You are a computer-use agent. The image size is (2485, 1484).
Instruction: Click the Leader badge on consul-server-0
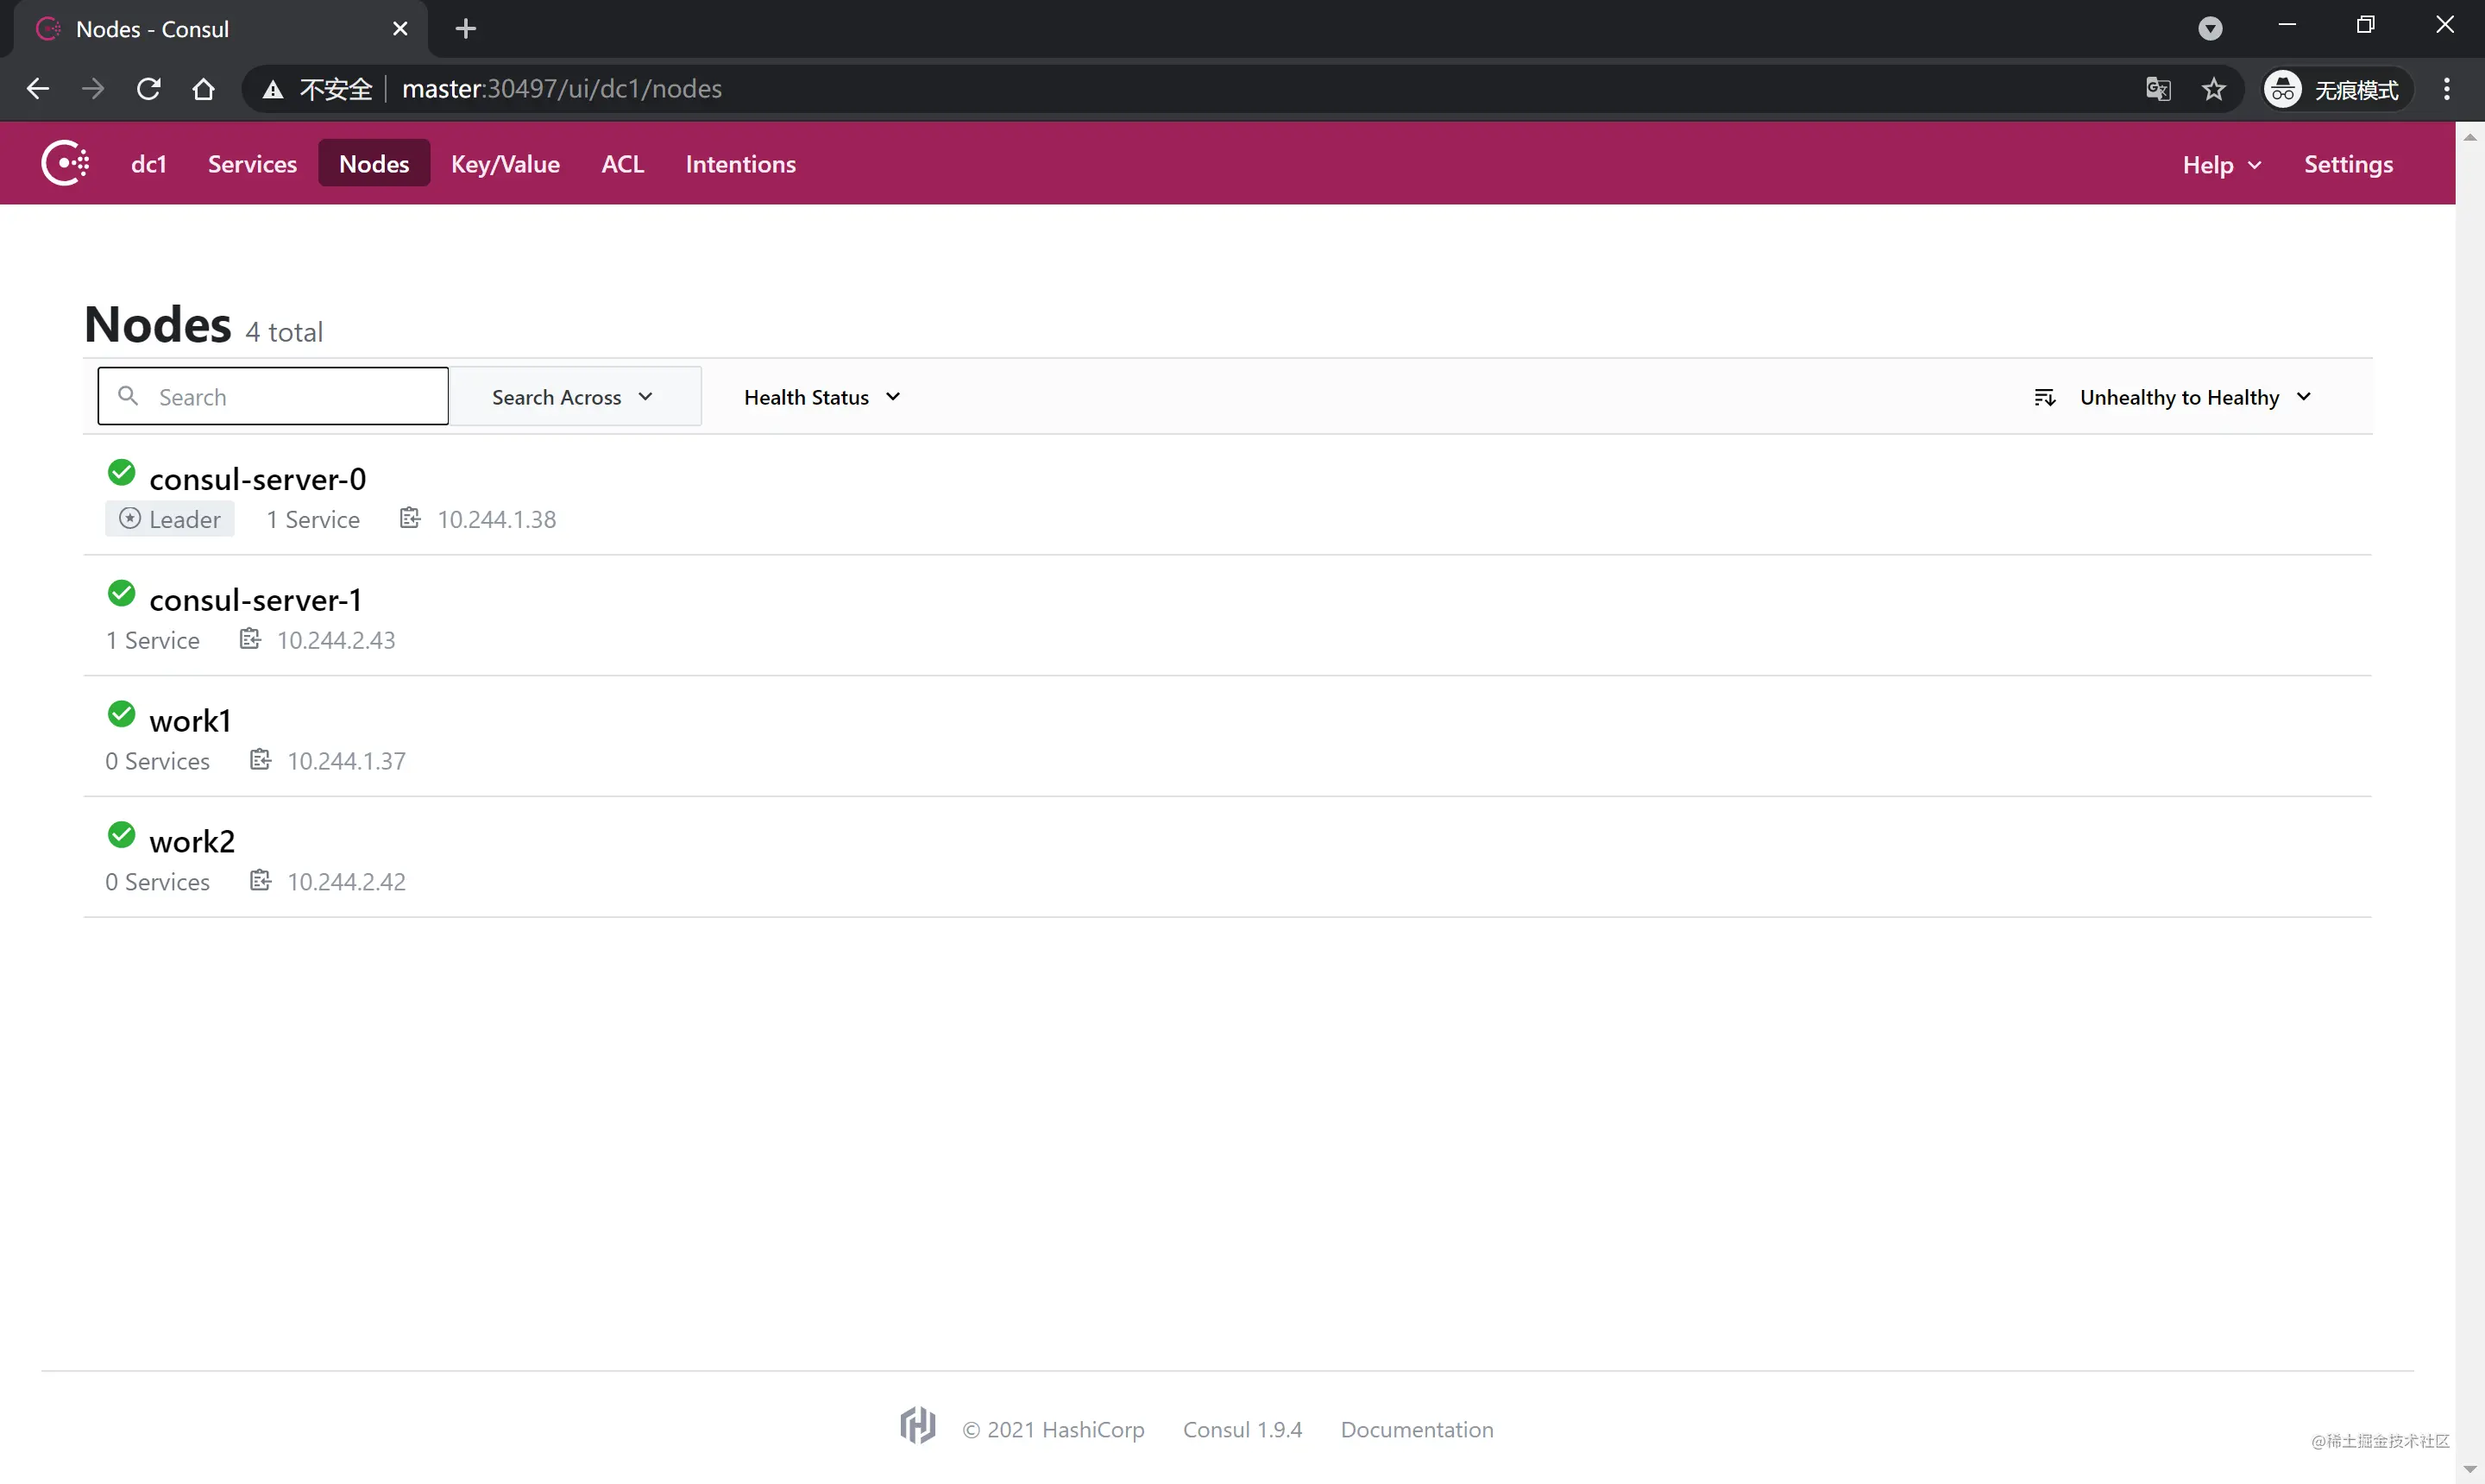(x=170, y=519)
